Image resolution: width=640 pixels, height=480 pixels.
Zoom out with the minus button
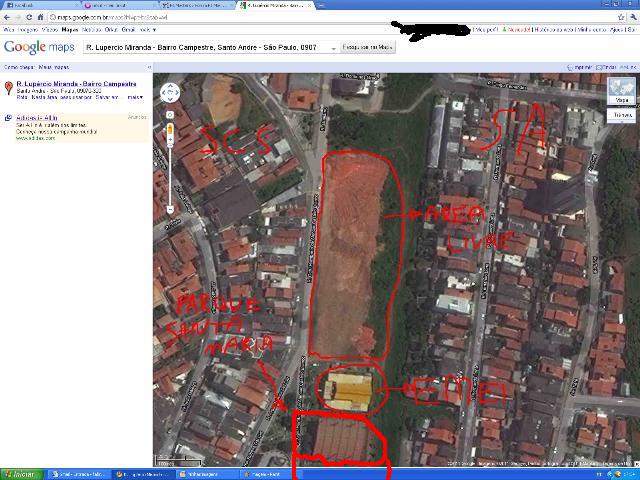point(170,210)
